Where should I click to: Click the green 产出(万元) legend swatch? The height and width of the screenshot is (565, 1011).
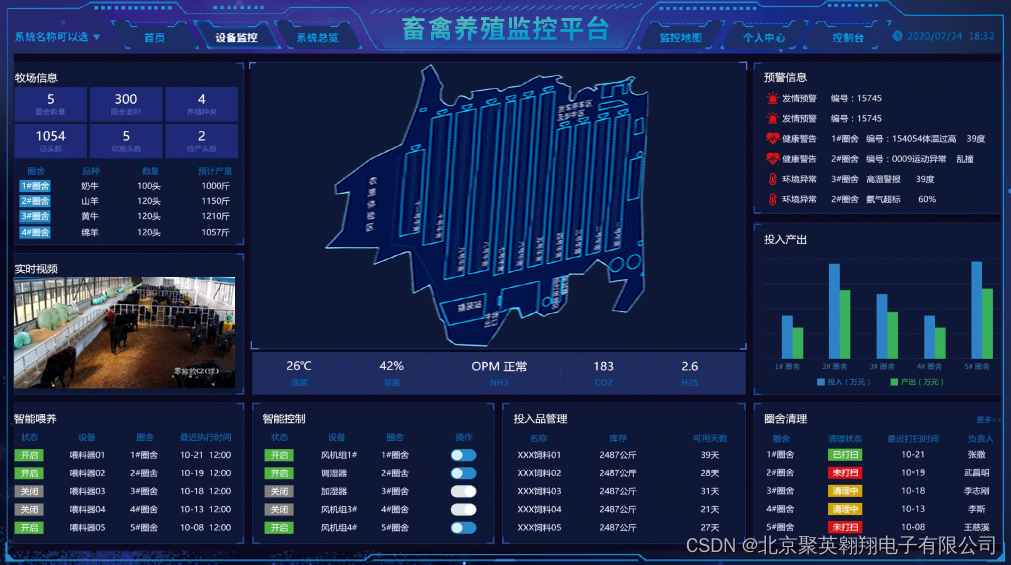point(894,382)
